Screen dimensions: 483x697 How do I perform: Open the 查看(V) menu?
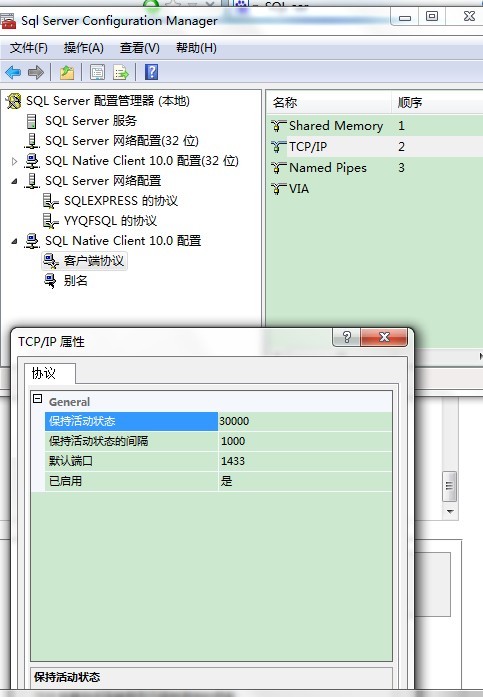[140, 48]
